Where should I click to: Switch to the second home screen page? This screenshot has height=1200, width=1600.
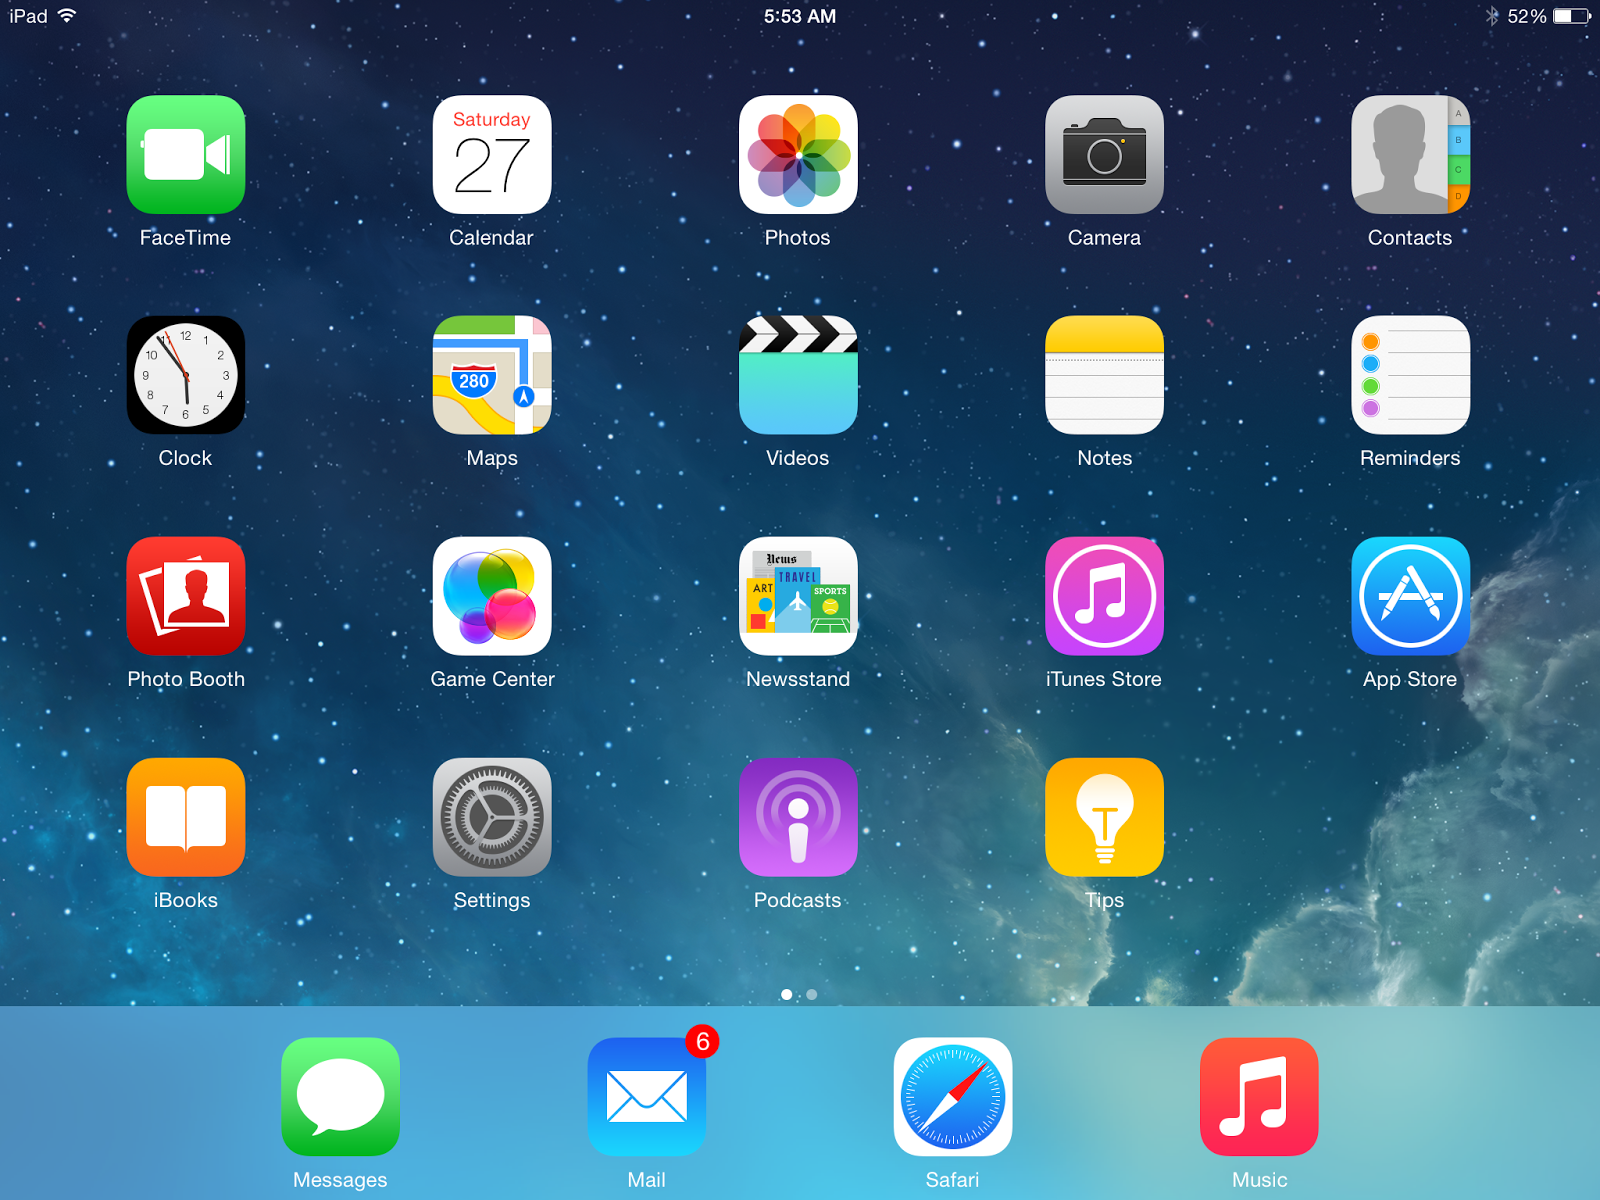click(x=811, y=995)
